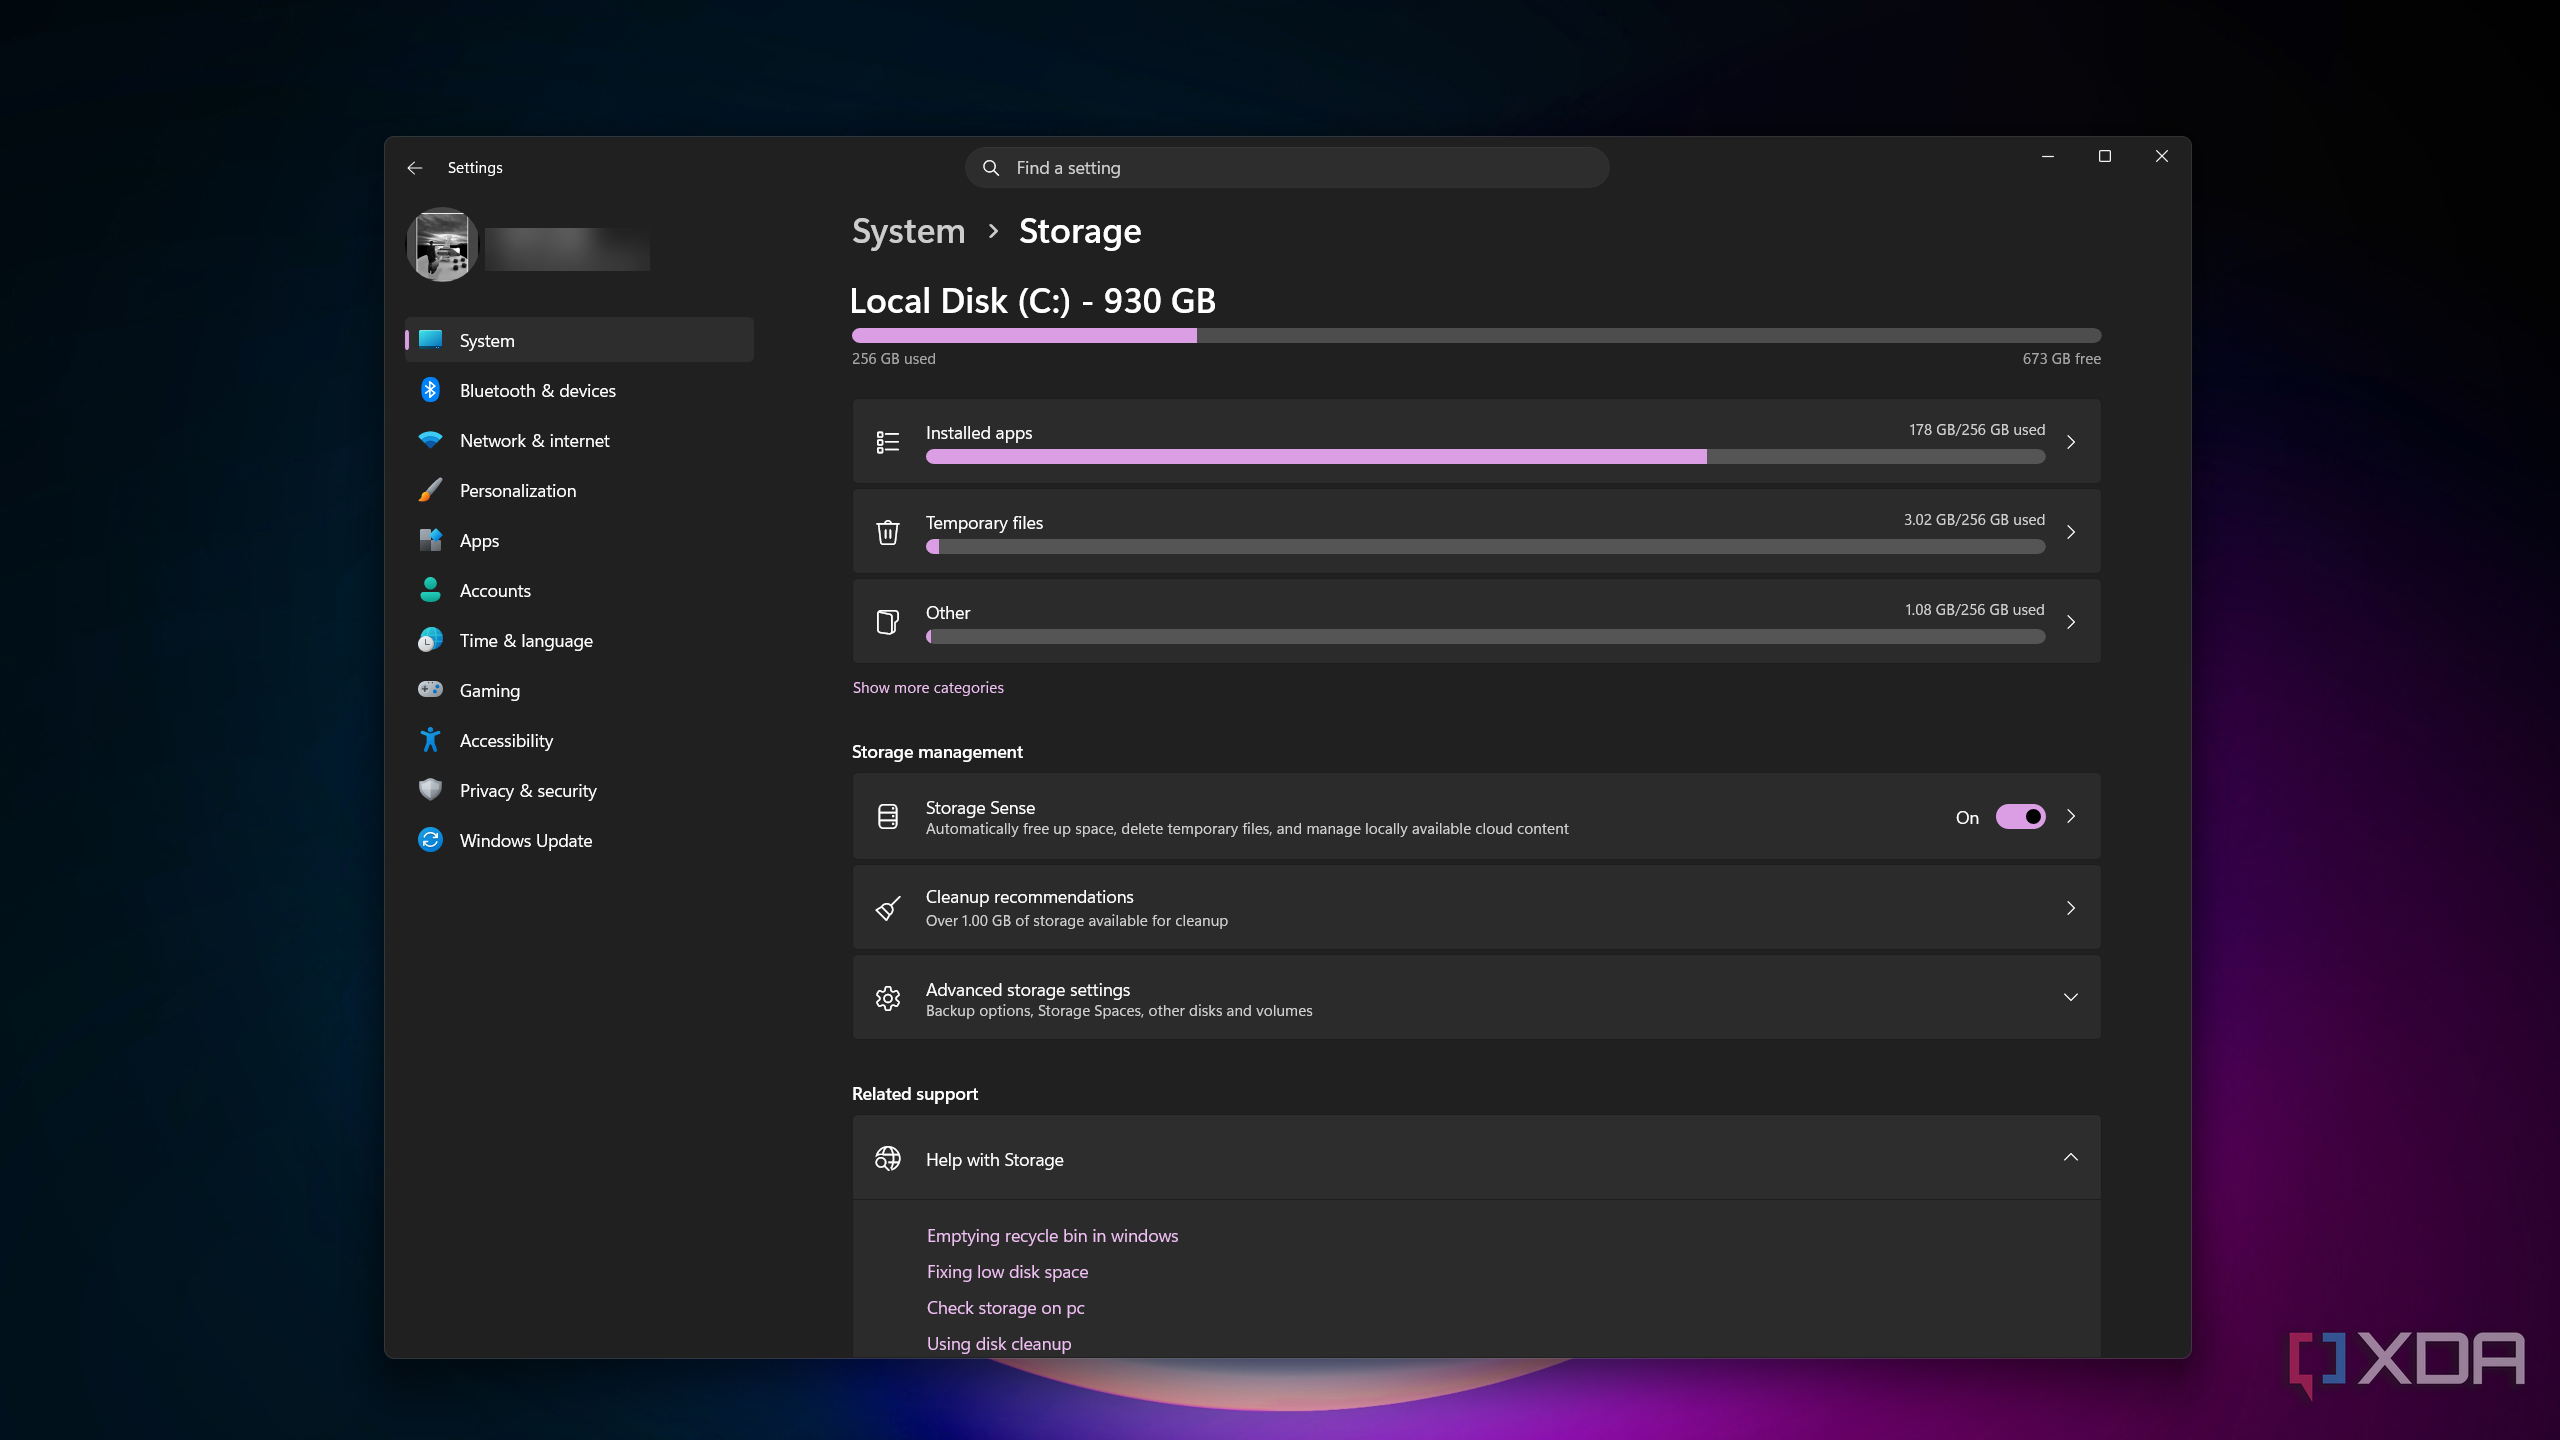Open Bluetooth & devices settings

click(x=580, y=390)
